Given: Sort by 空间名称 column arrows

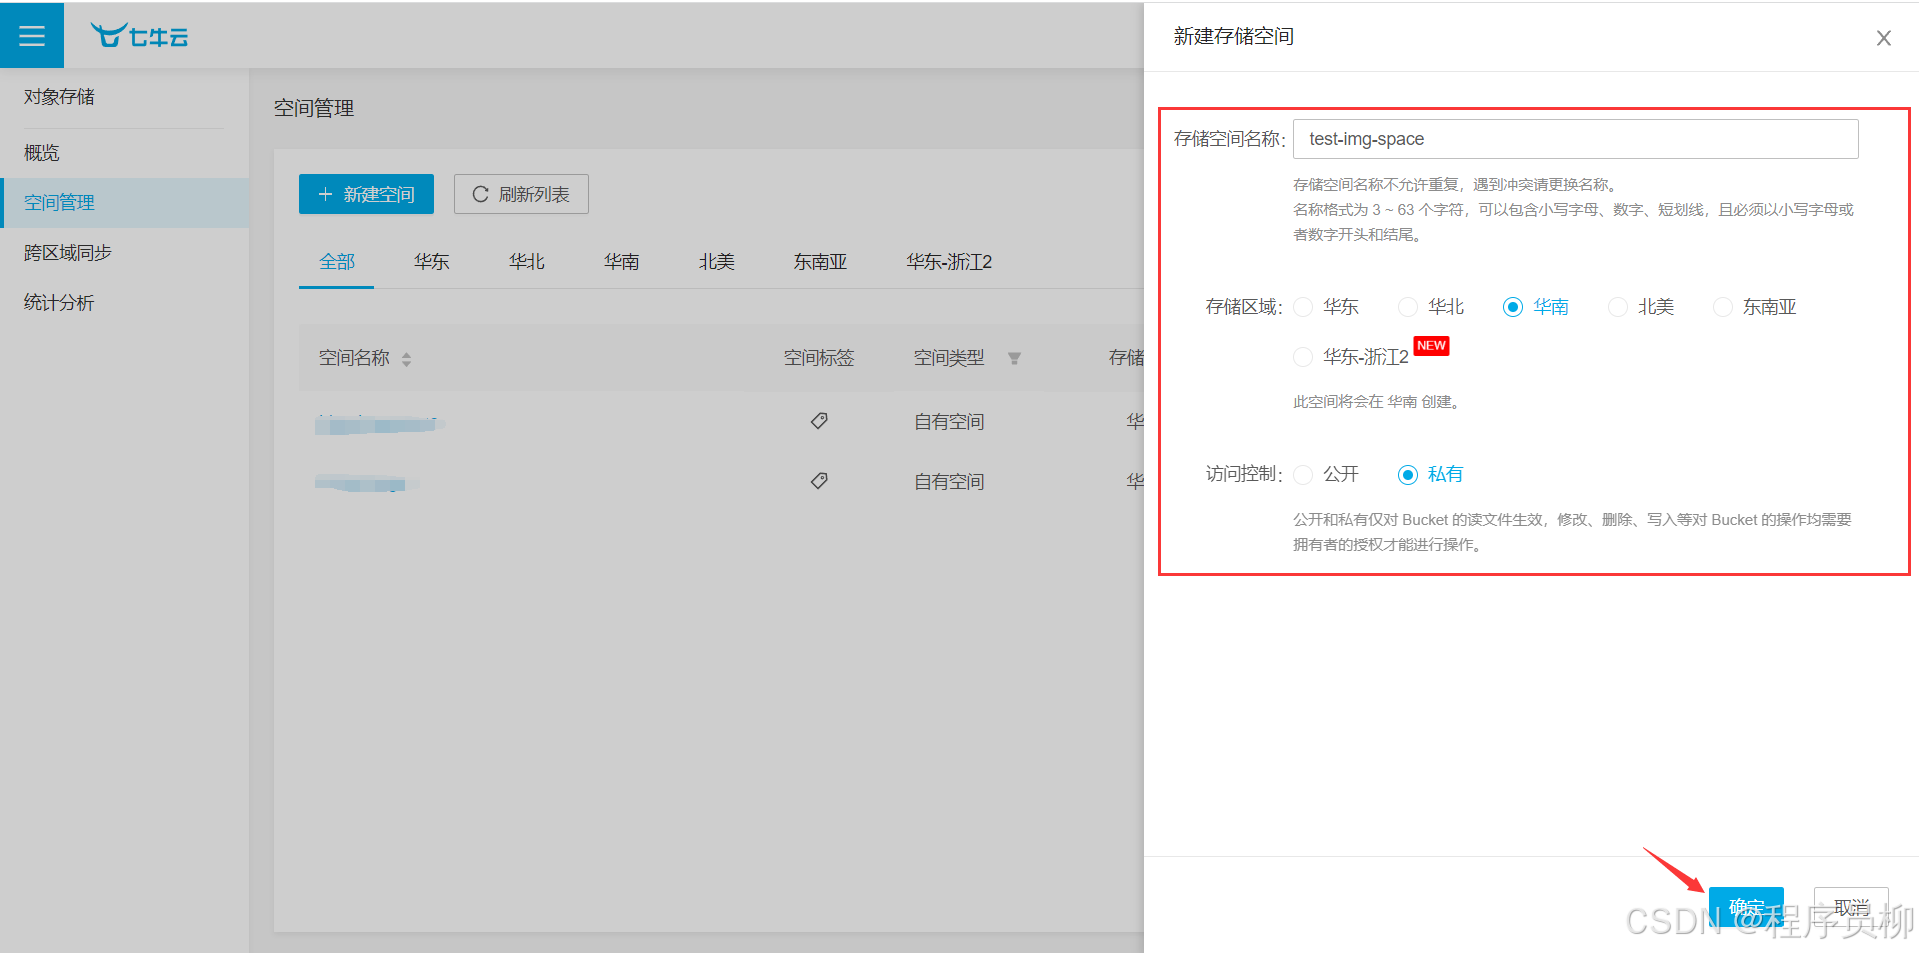Looking at the screenshot, I should click(x=406, y=359).
